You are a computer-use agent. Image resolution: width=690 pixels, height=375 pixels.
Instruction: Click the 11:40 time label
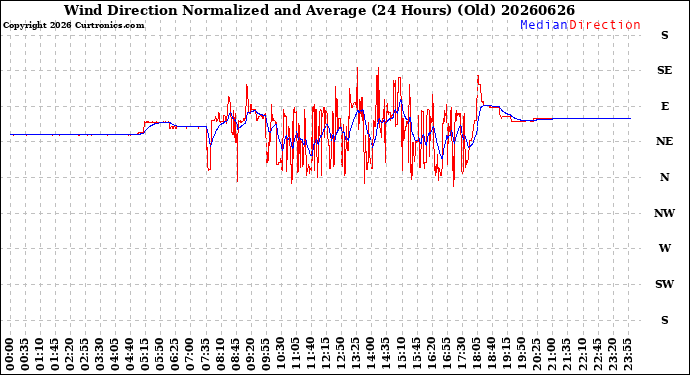311,354
